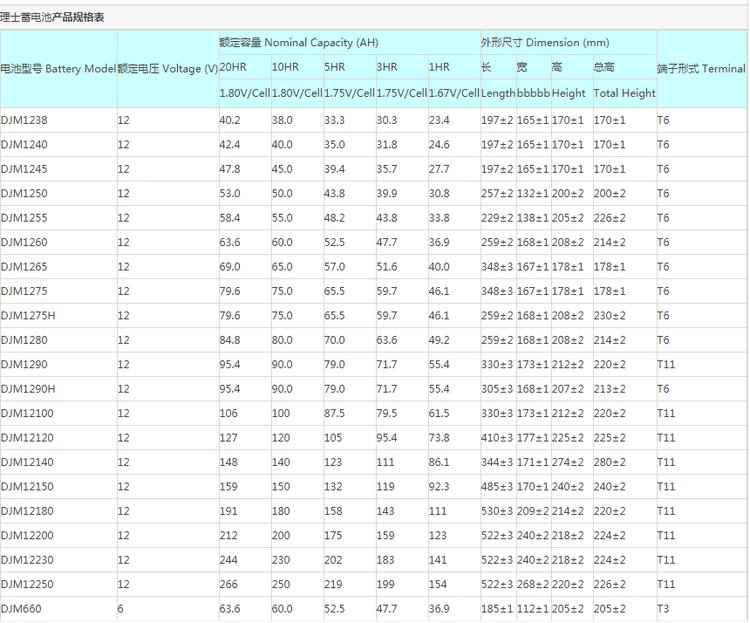Click the DJM1250 battery model cell

tap(24, 193)
